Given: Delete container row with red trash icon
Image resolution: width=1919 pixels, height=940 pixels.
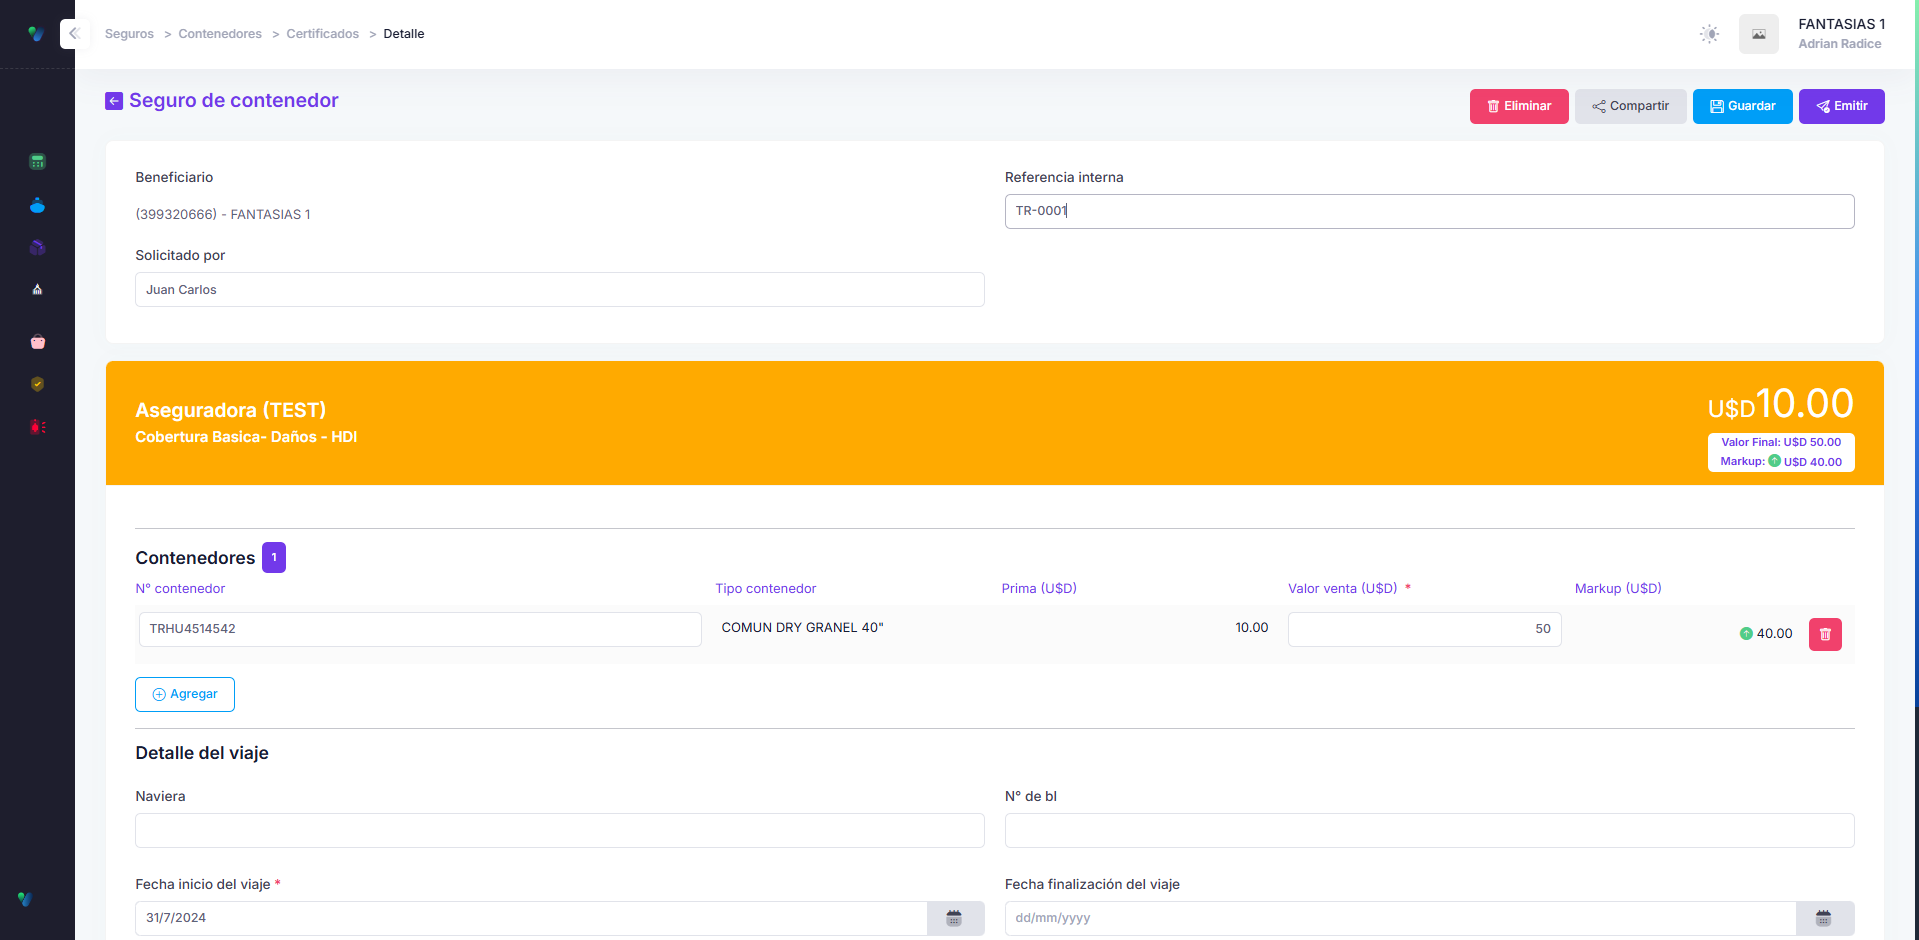Looking at the screenshot, I should point(1825,634).
